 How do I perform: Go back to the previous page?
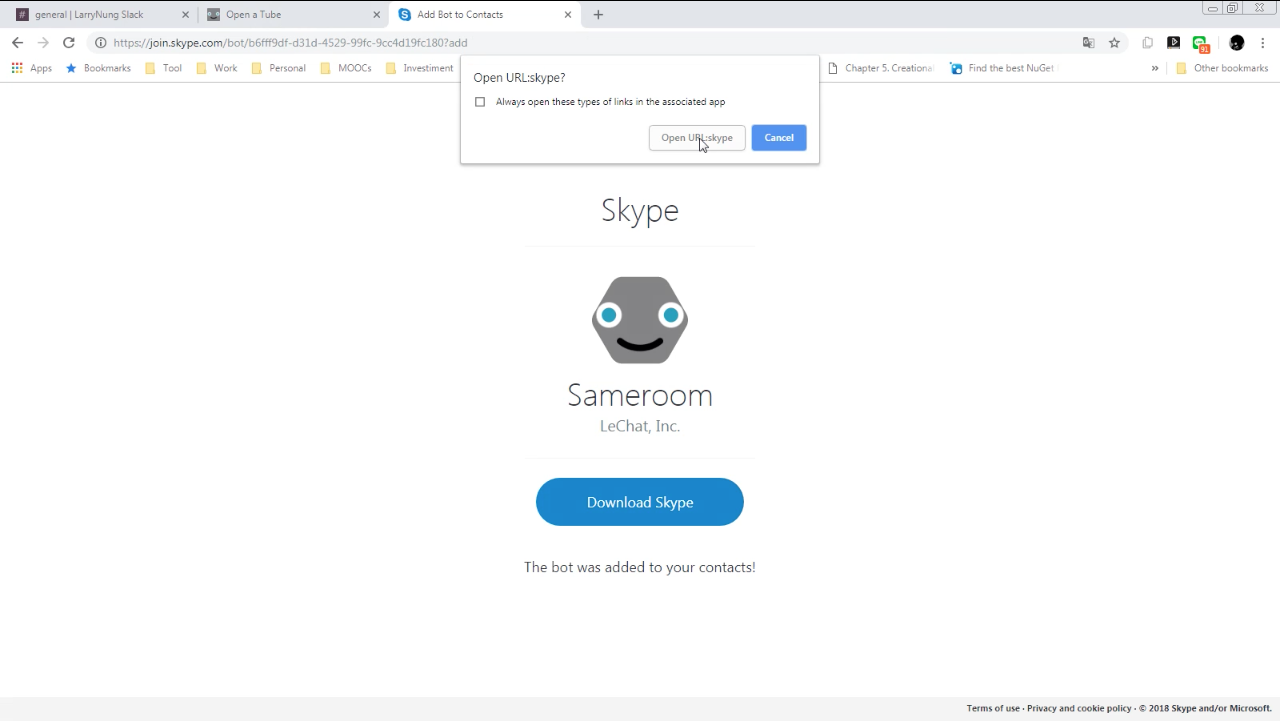pyautogui.click(x=17, y=43)
